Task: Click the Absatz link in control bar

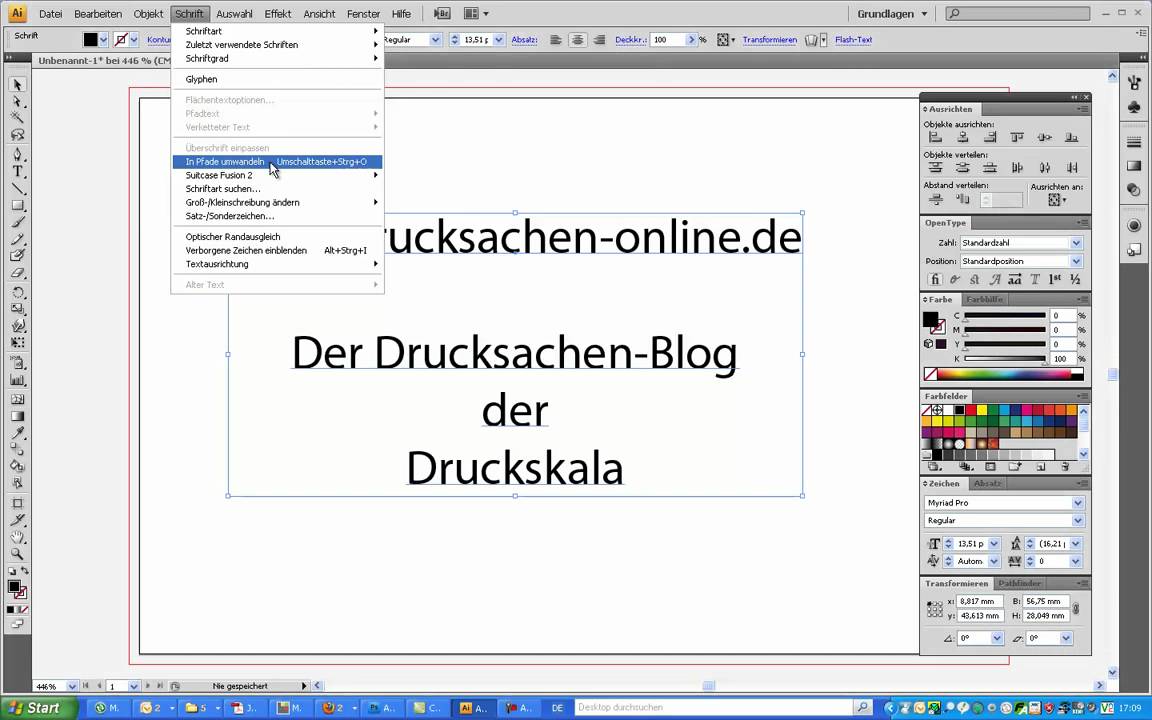Action: [524, 40]
